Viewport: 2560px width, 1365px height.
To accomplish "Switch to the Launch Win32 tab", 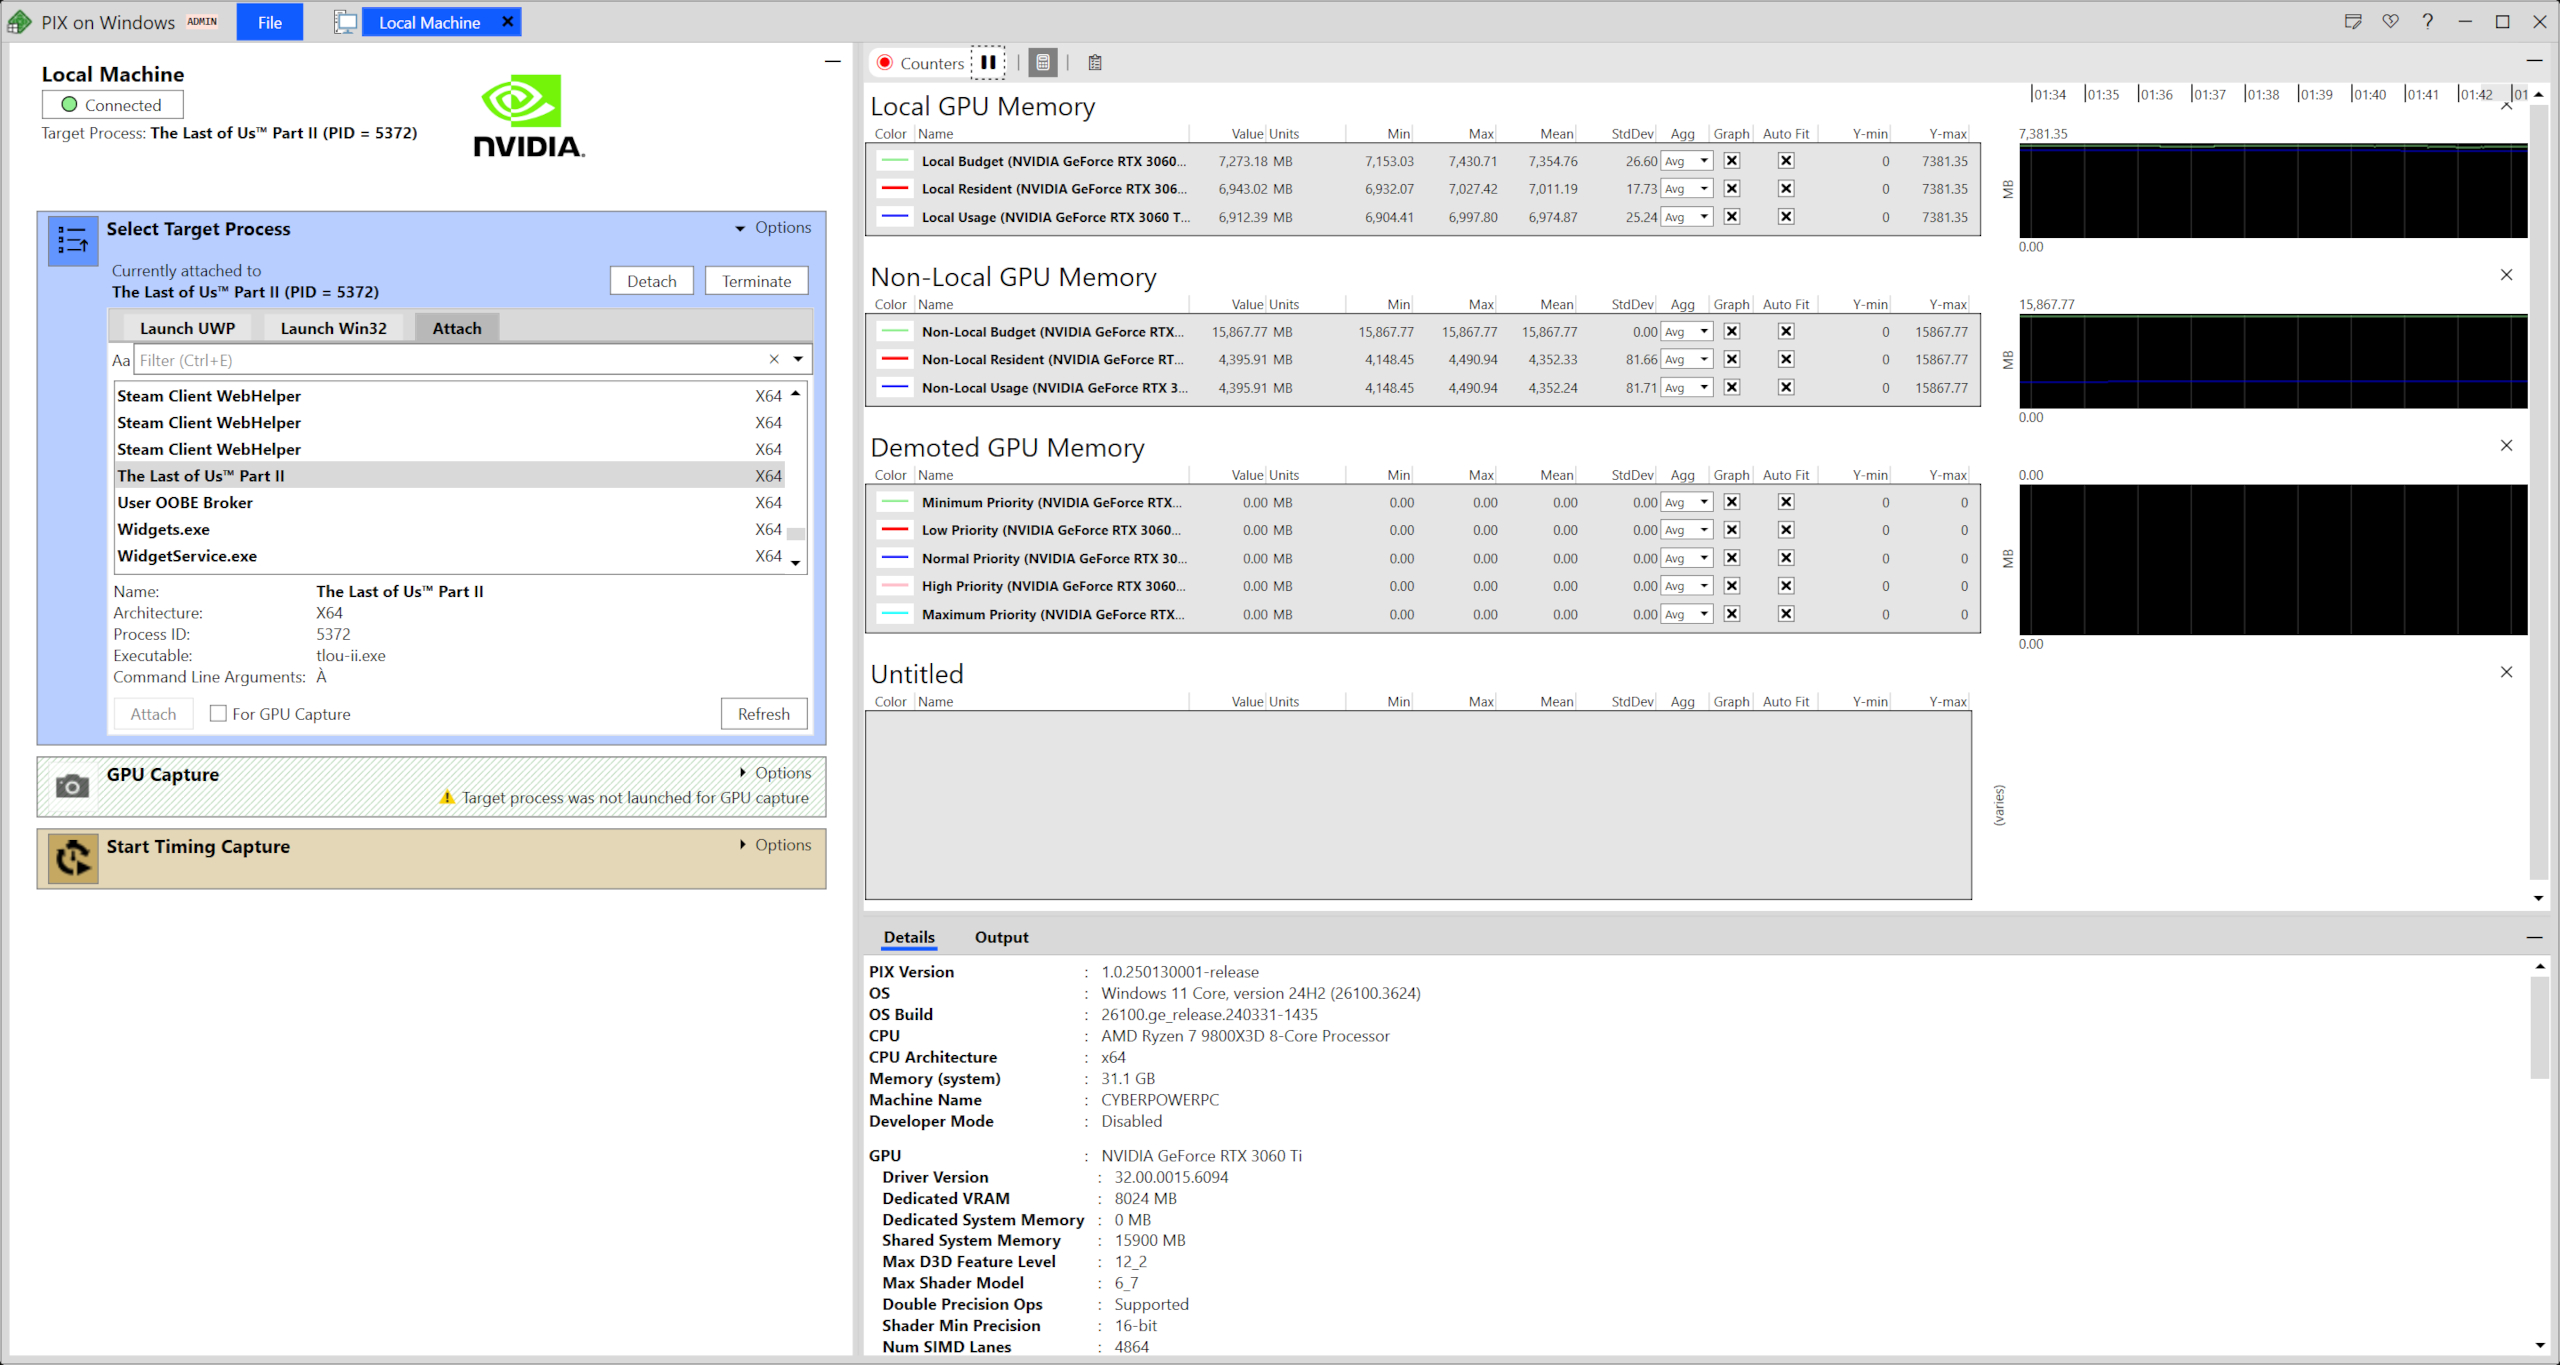I will click(x=333, y=328).
